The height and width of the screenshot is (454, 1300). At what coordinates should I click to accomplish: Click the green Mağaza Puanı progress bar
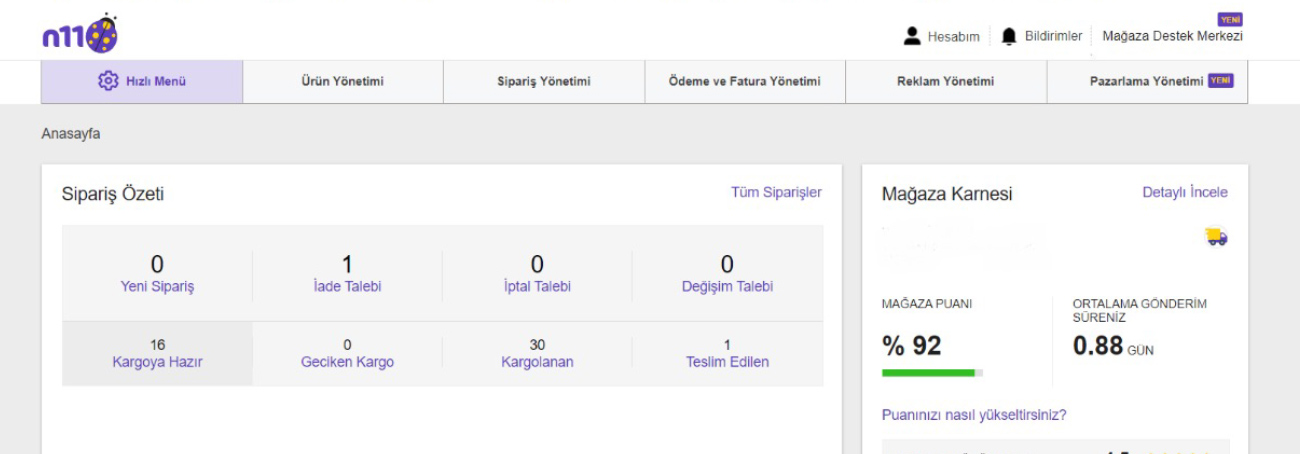(x=928, y=373)
